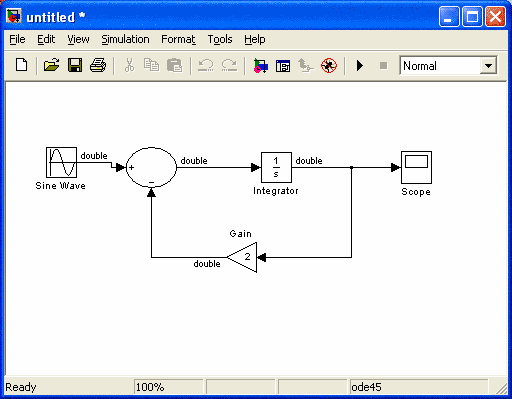Print the model with the printer icon
This screenshot has height=399, width=512.
[98, 65]
